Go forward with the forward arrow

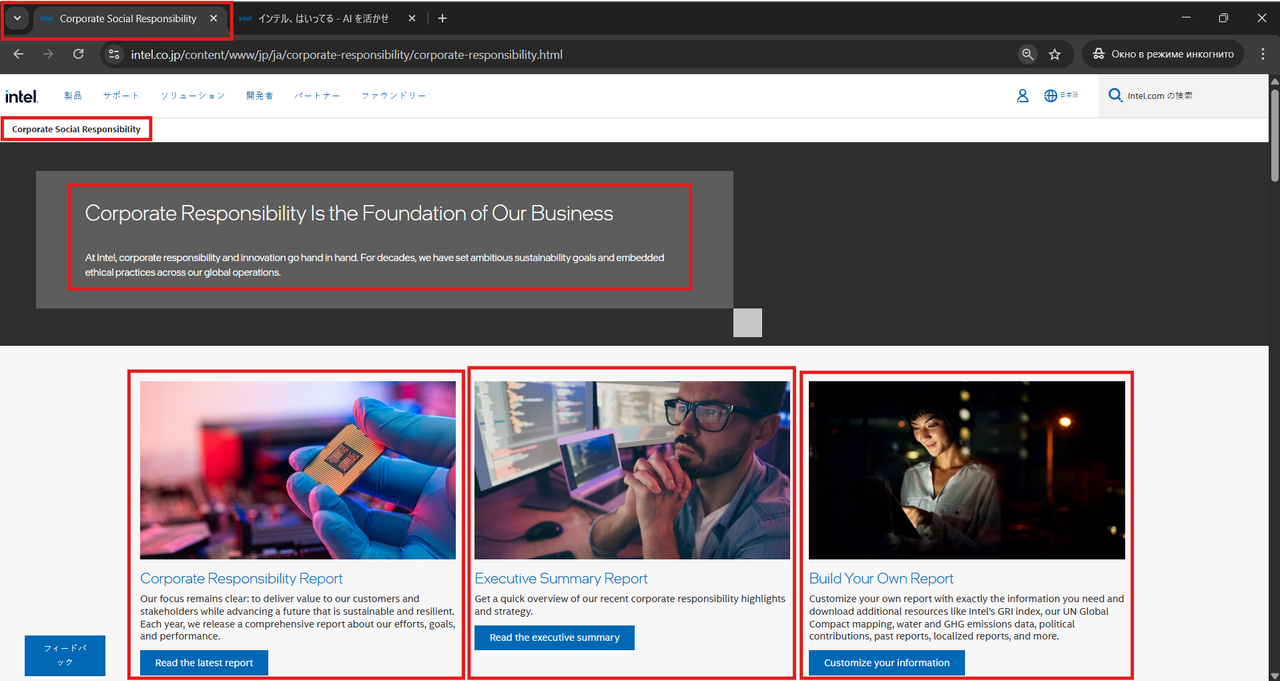coord(48,54)
